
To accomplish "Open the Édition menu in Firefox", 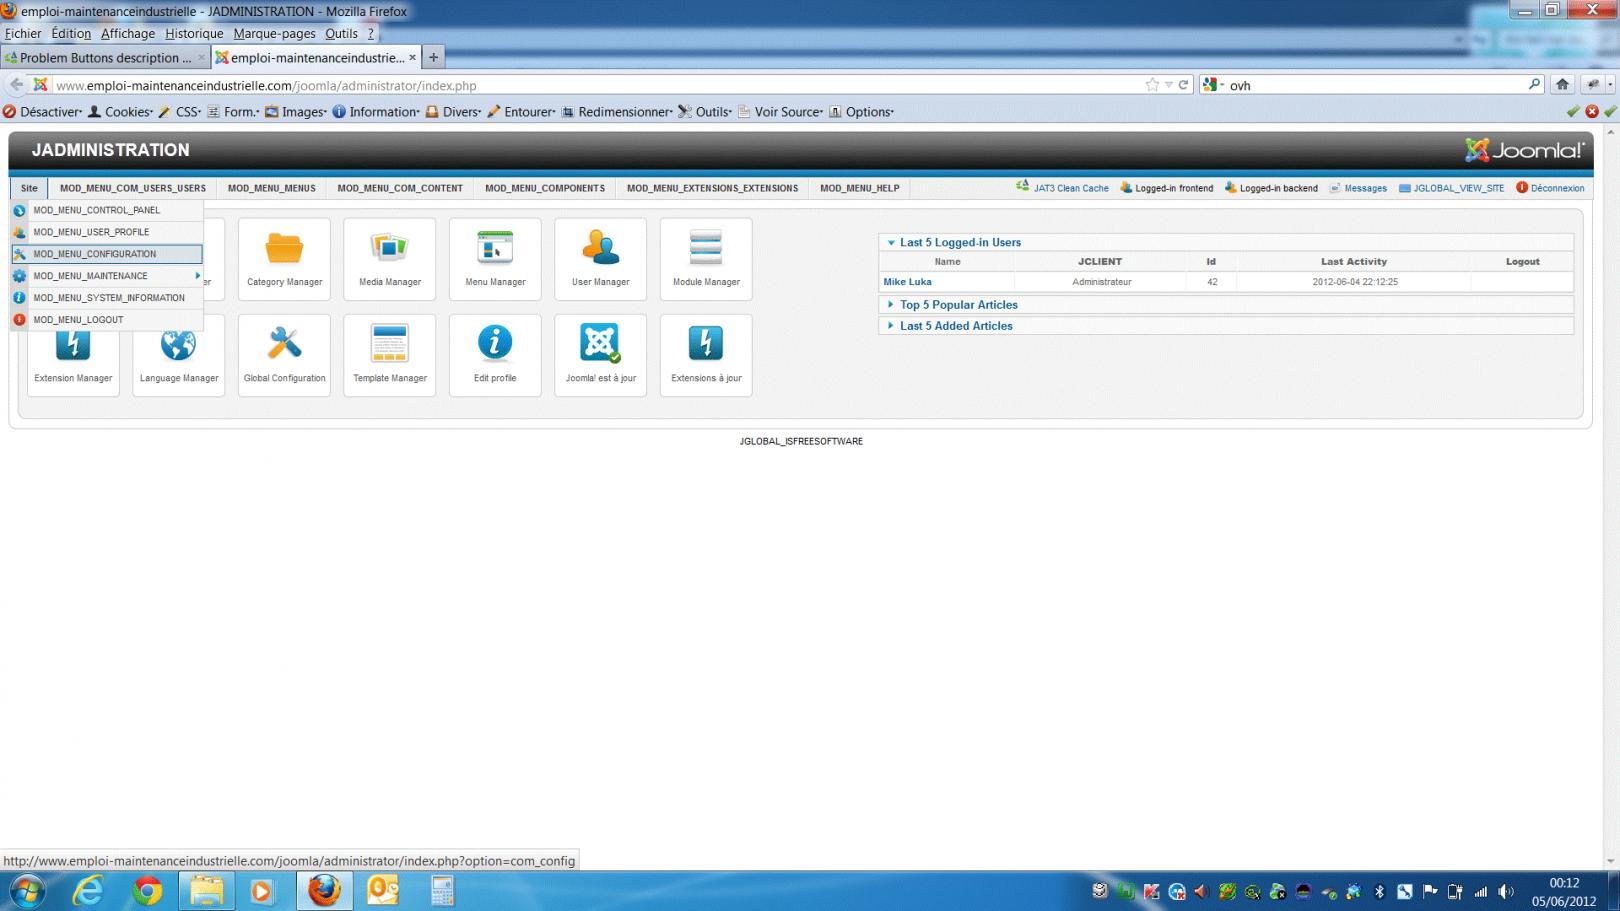I will (x=70, y=33).
